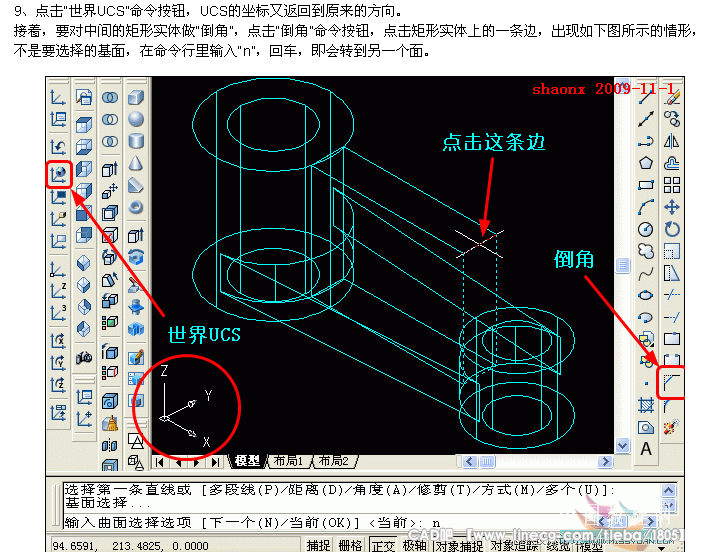Select the Object UCS tool

click(58, 198)
